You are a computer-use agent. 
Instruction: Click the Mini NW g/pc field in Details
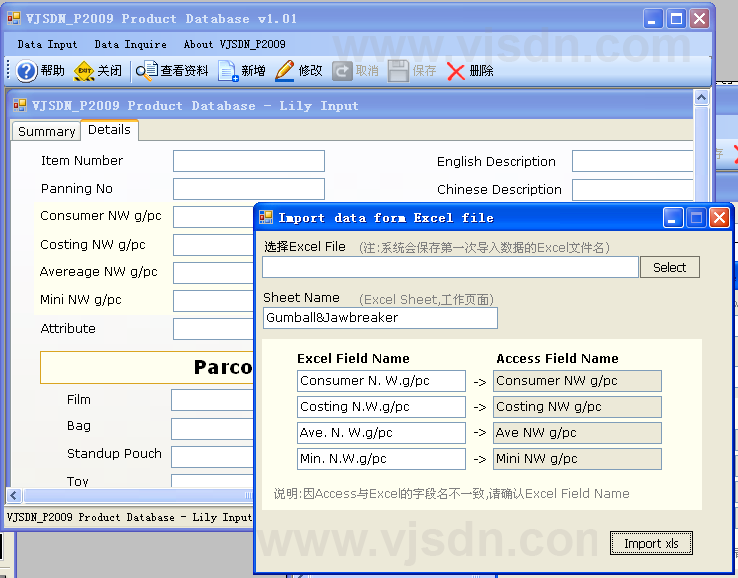point(213,301)
